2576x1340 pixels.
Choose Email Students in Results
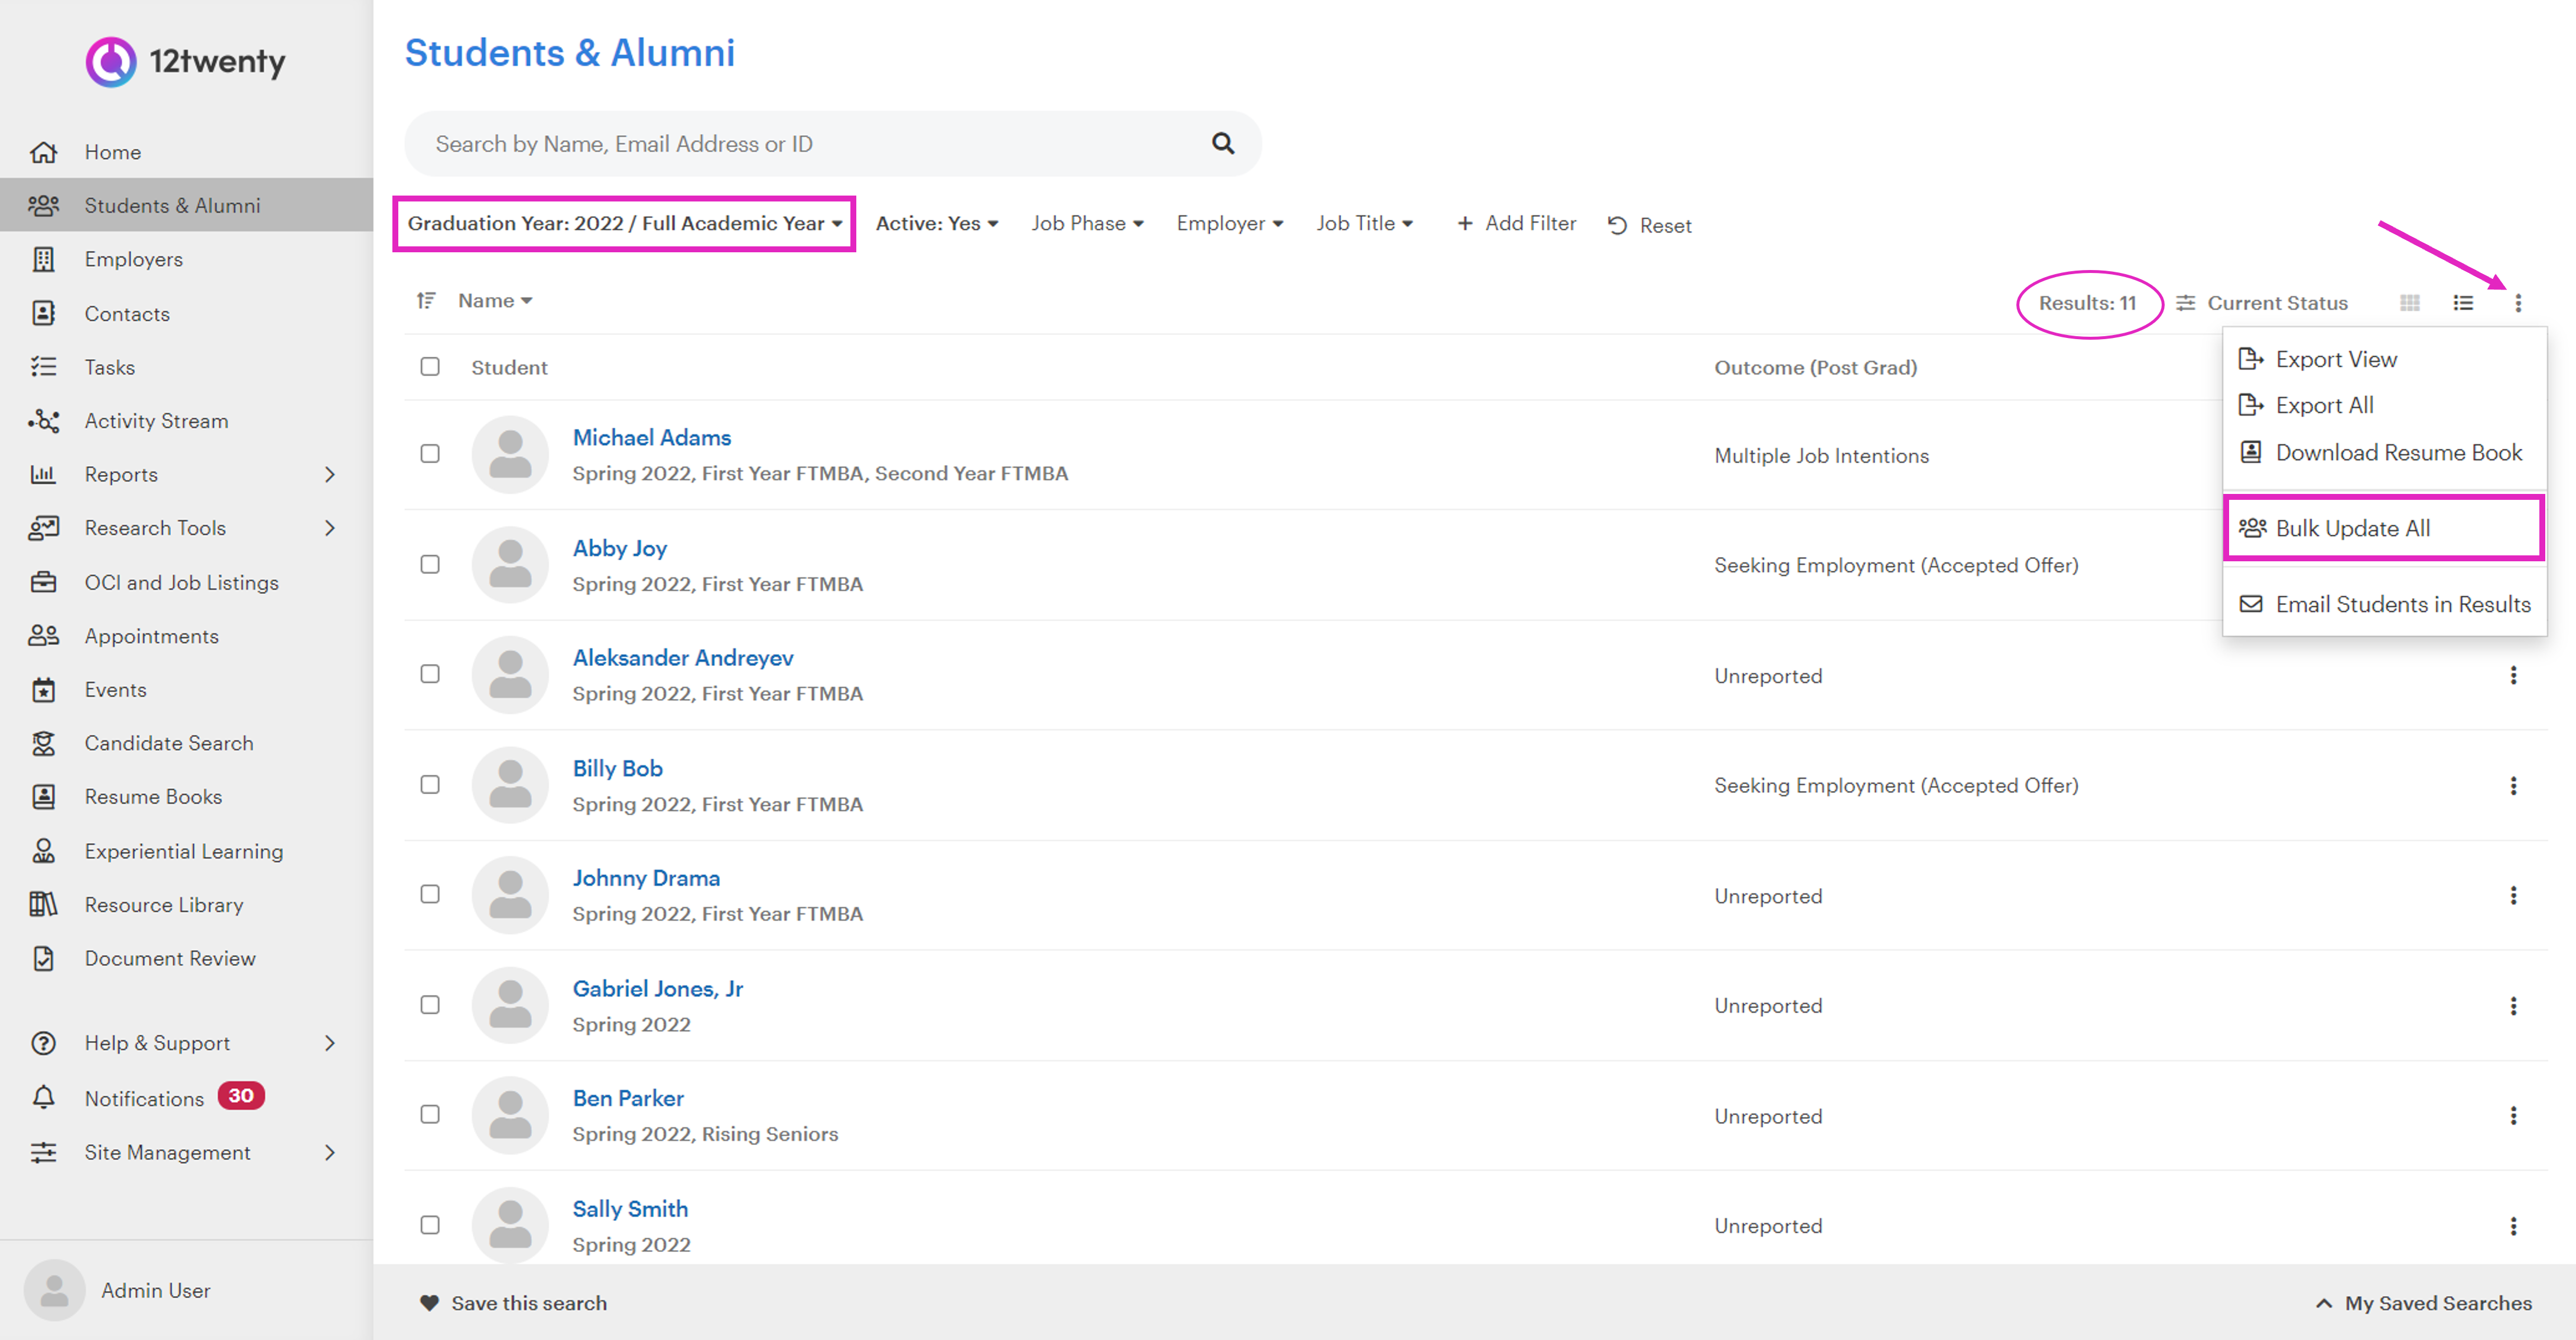(x=2384, y=604)
